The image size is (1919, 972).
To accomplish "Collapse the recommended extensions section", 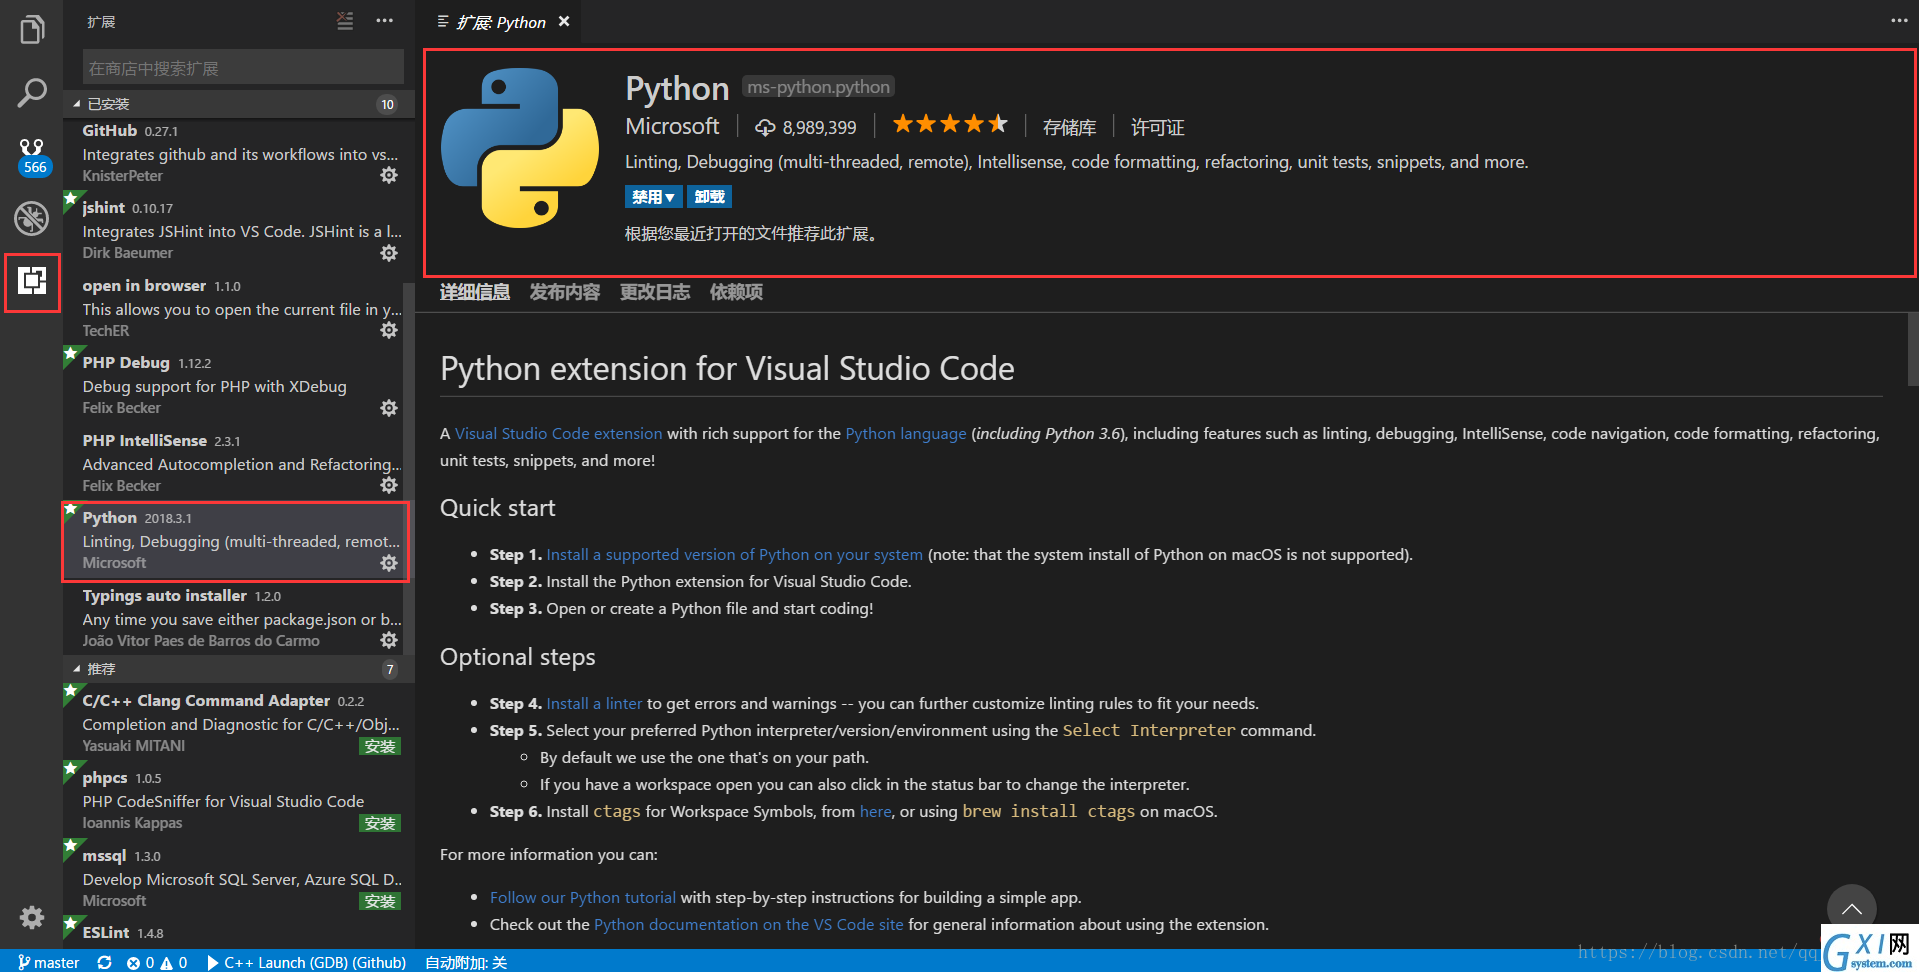I will click(238, 669).
